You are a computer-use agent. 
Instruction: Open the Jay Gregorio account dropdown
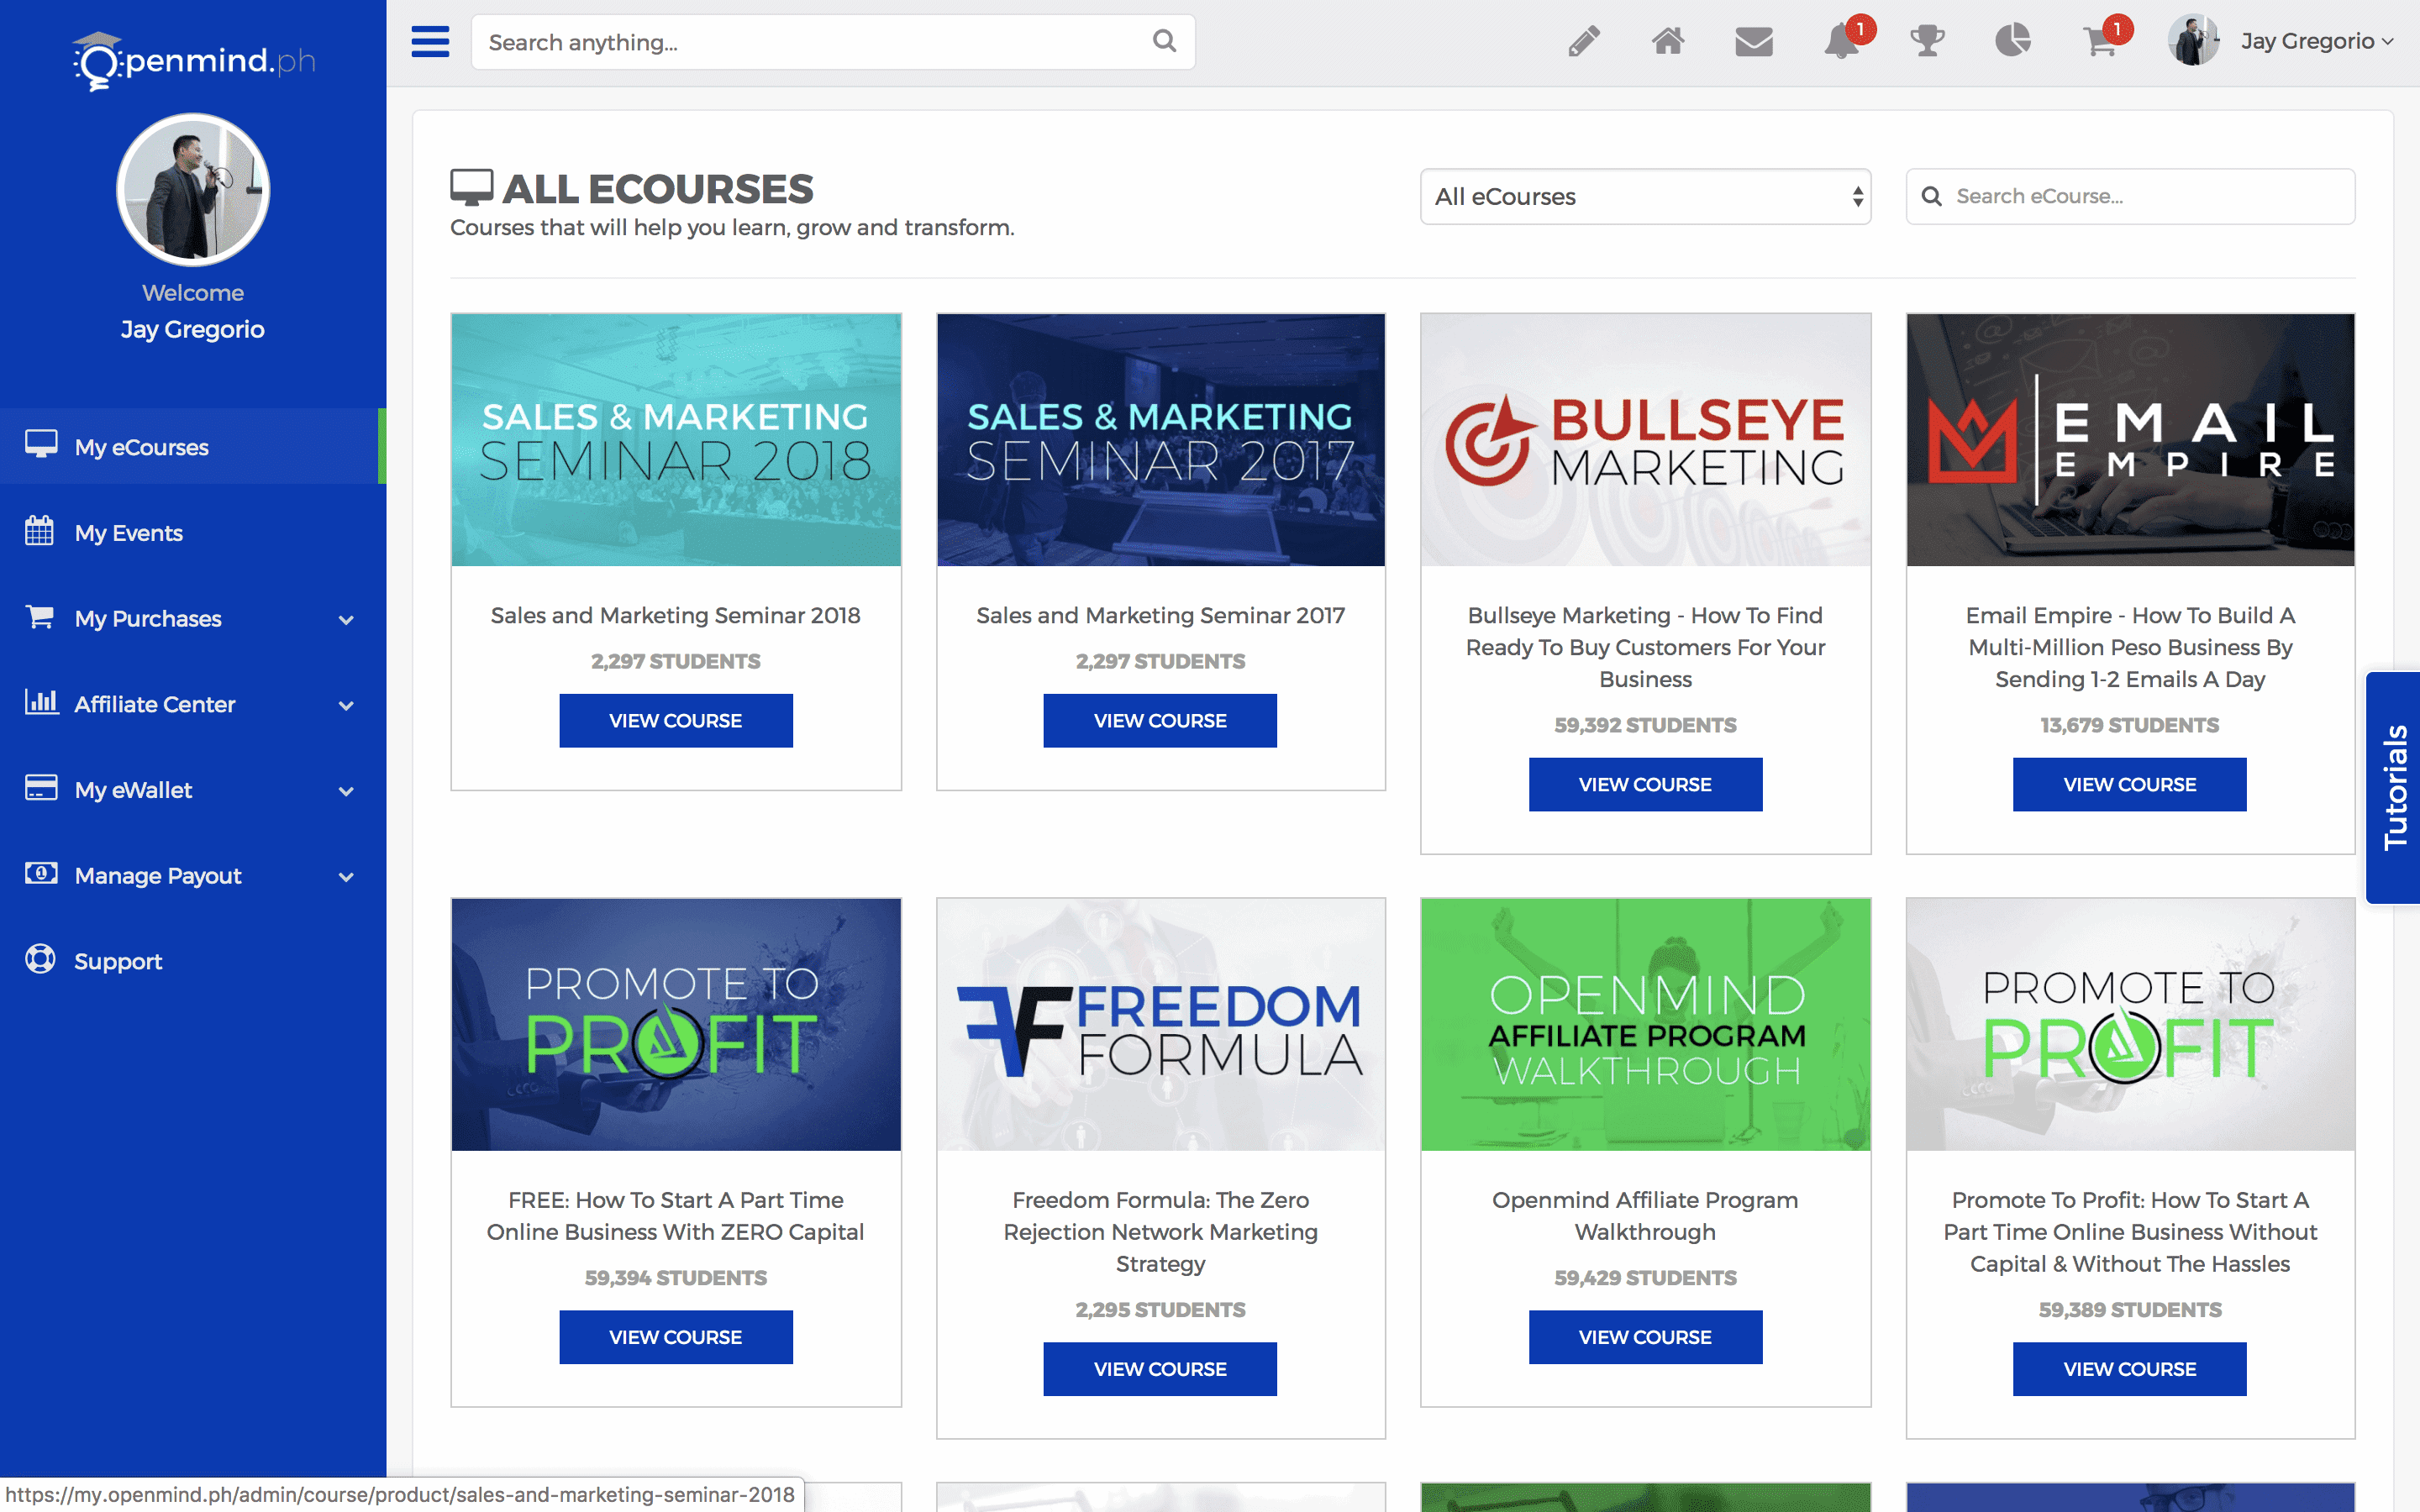[x=2316, y=41]
